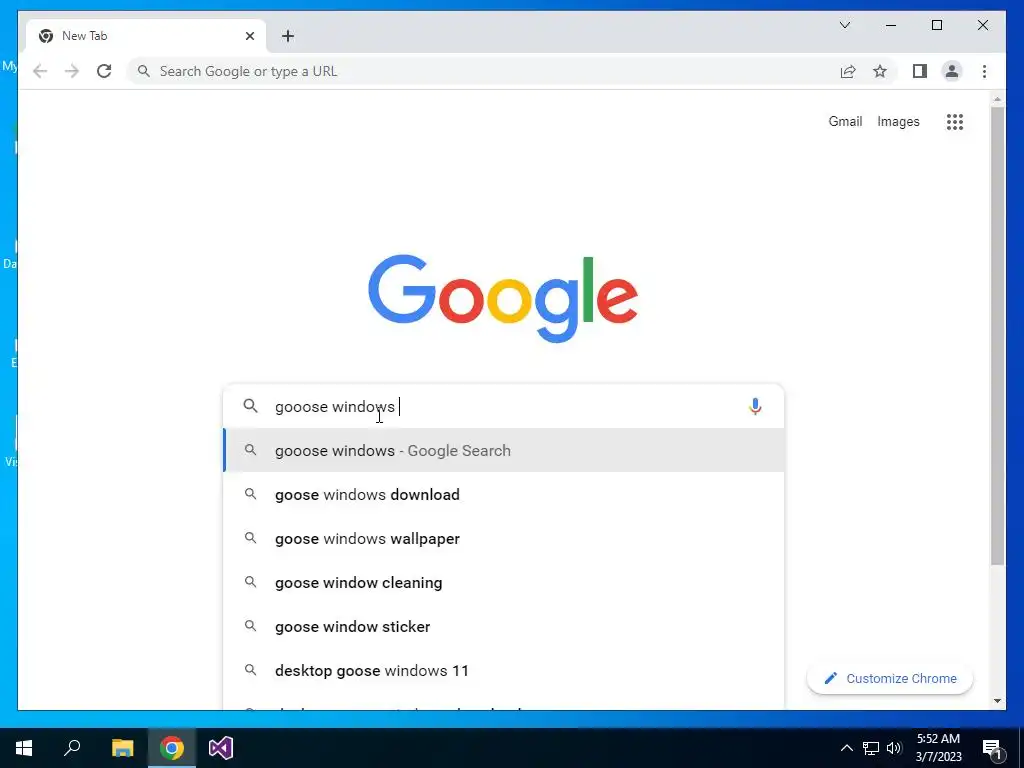Viewport: 1024px width, 768px height.
Task: Click the voice search microphone icon
Action: click(755, 406)
